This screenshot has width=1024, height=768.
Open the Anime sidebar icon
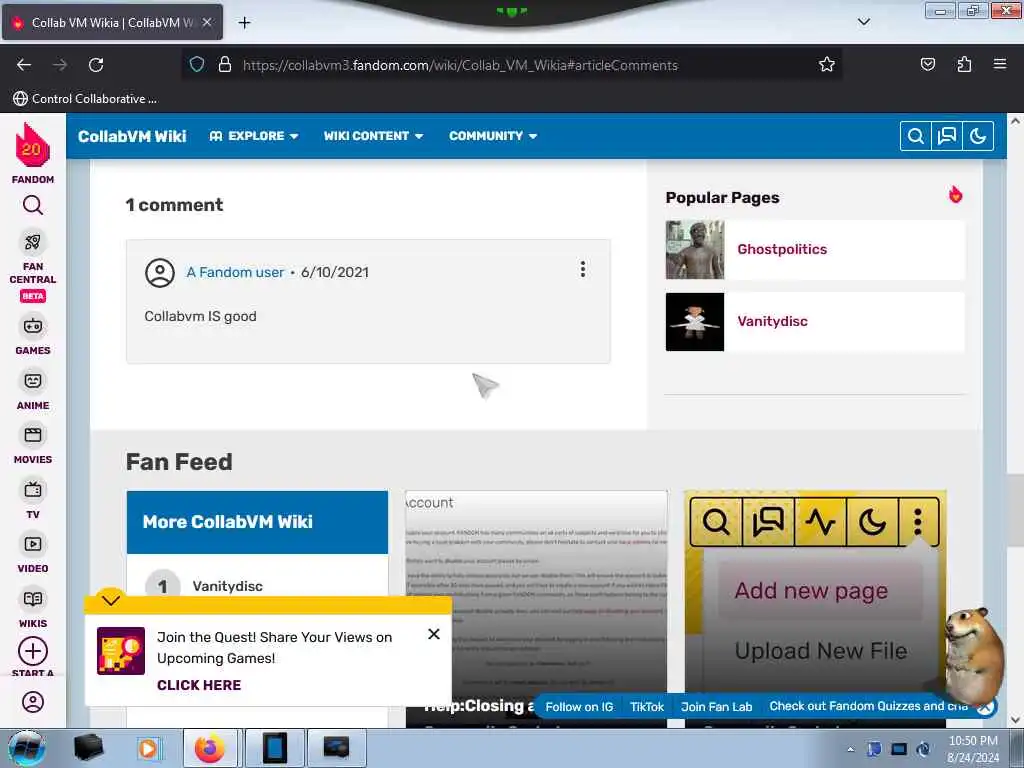[33, 381]
